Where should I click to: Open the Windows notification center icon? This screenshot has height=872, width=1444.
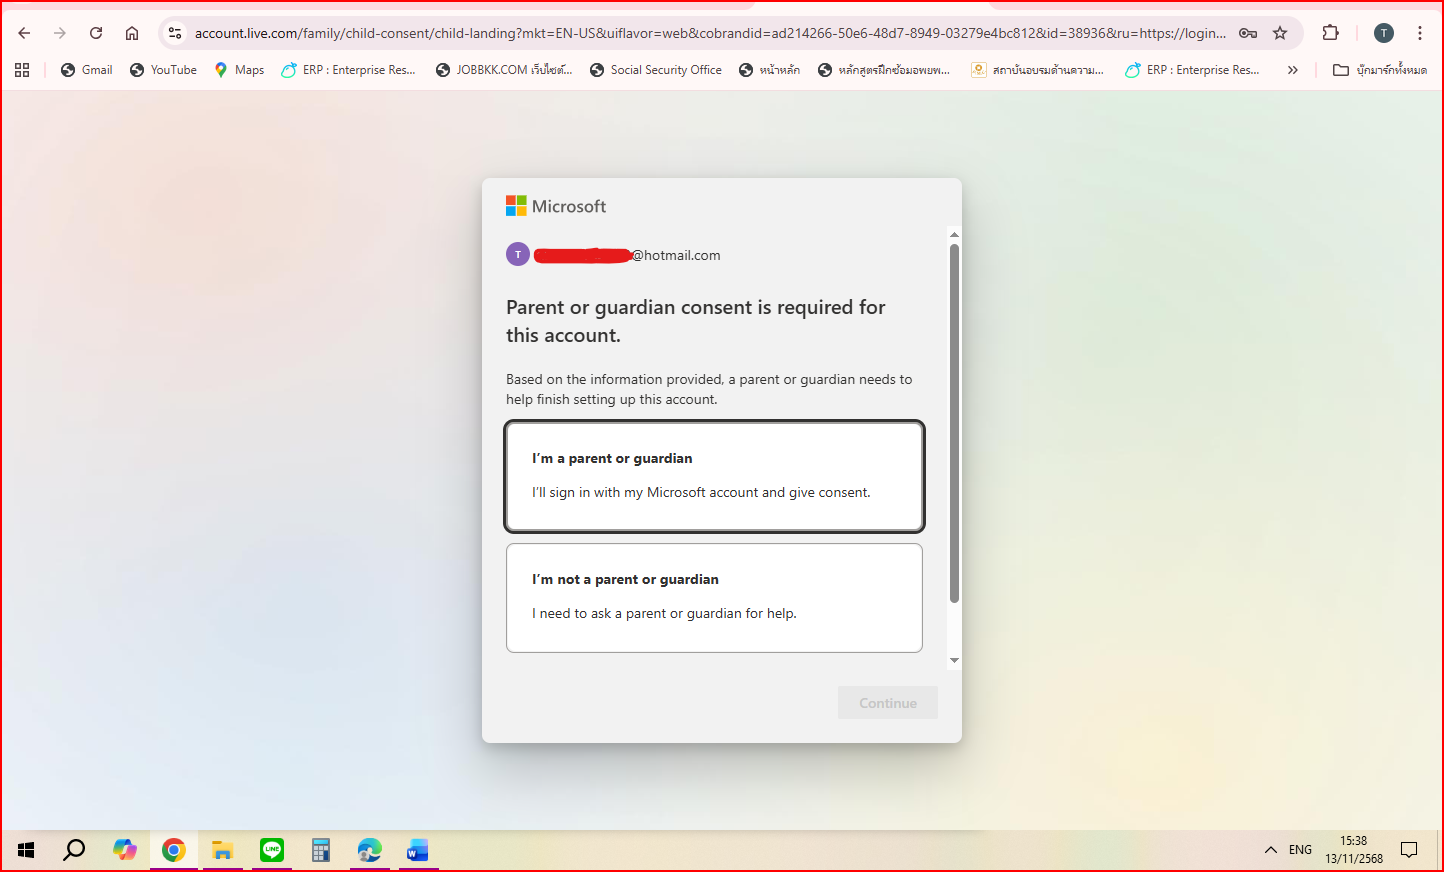click(x=1409, y=850)
